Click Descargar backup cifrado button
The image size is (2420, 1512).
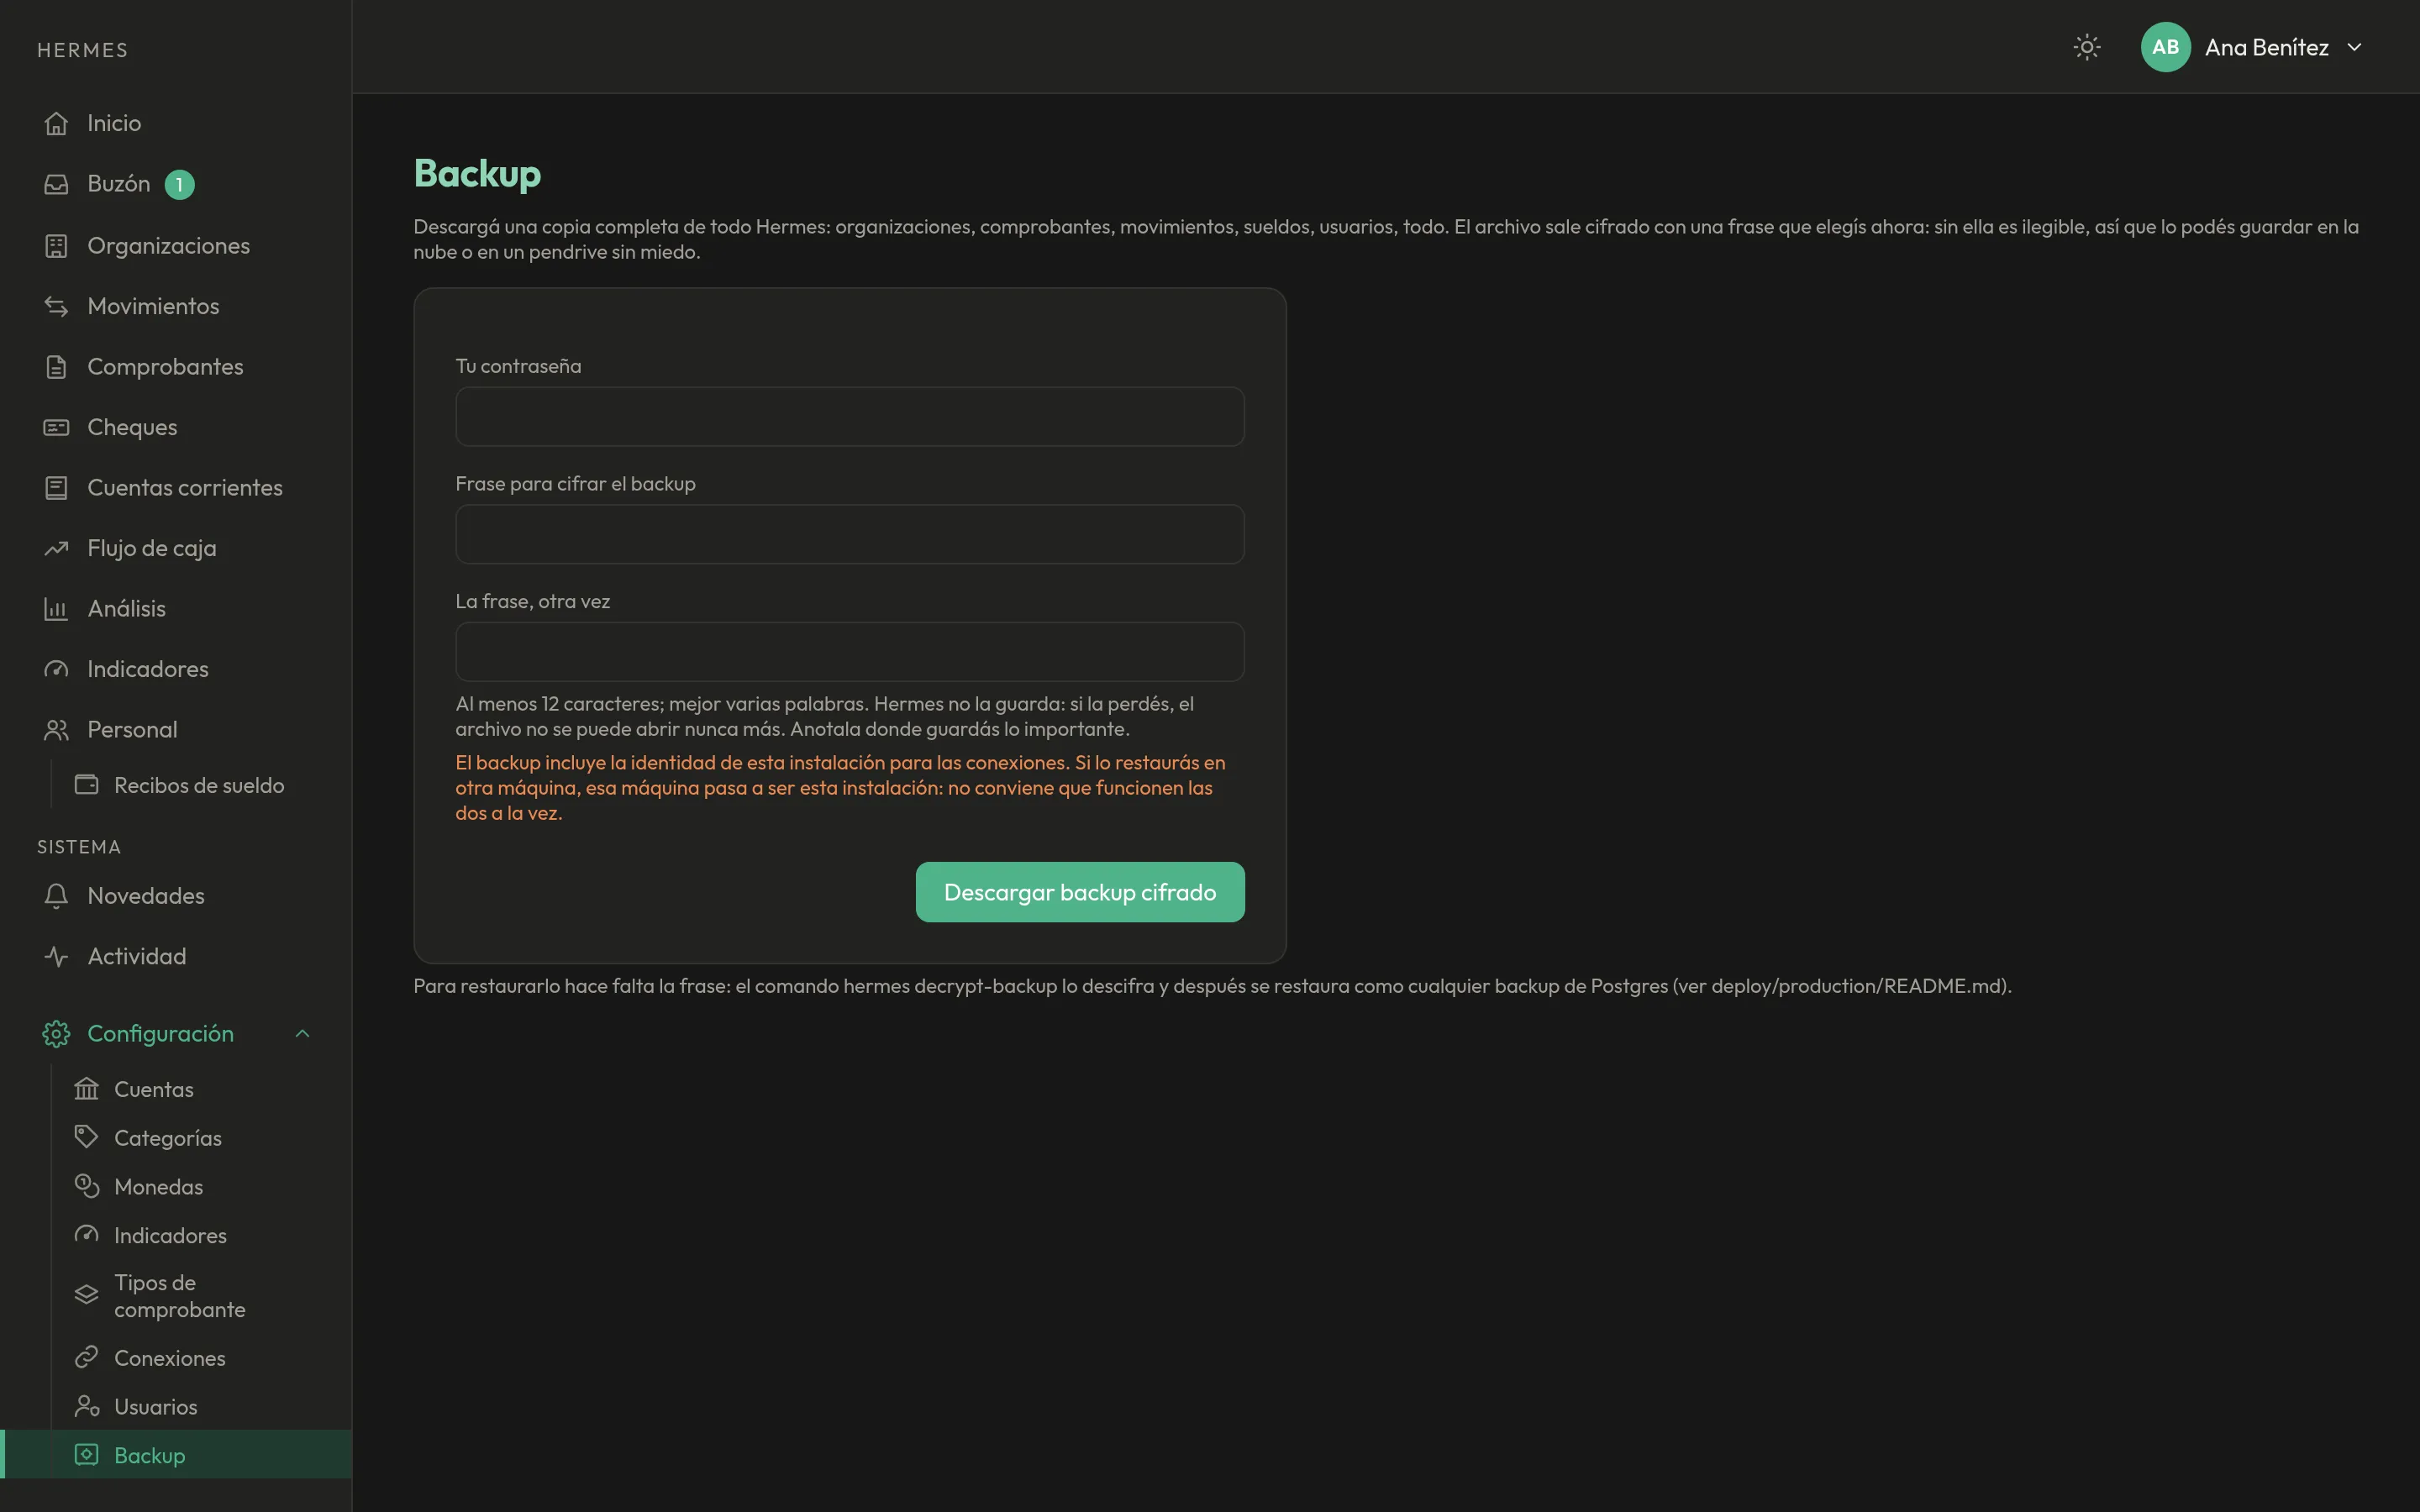(x=1080, y=892)
